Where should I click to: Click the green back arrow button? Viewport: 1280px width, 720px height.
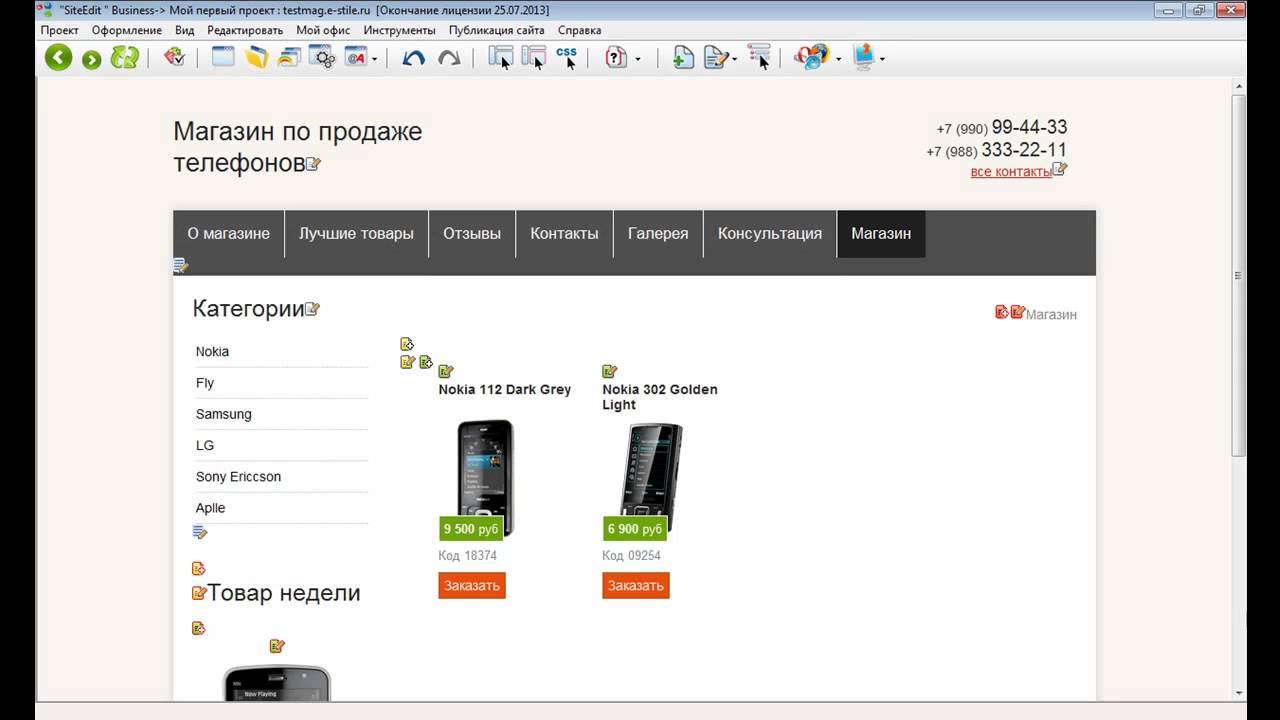(x=59, y=57)
